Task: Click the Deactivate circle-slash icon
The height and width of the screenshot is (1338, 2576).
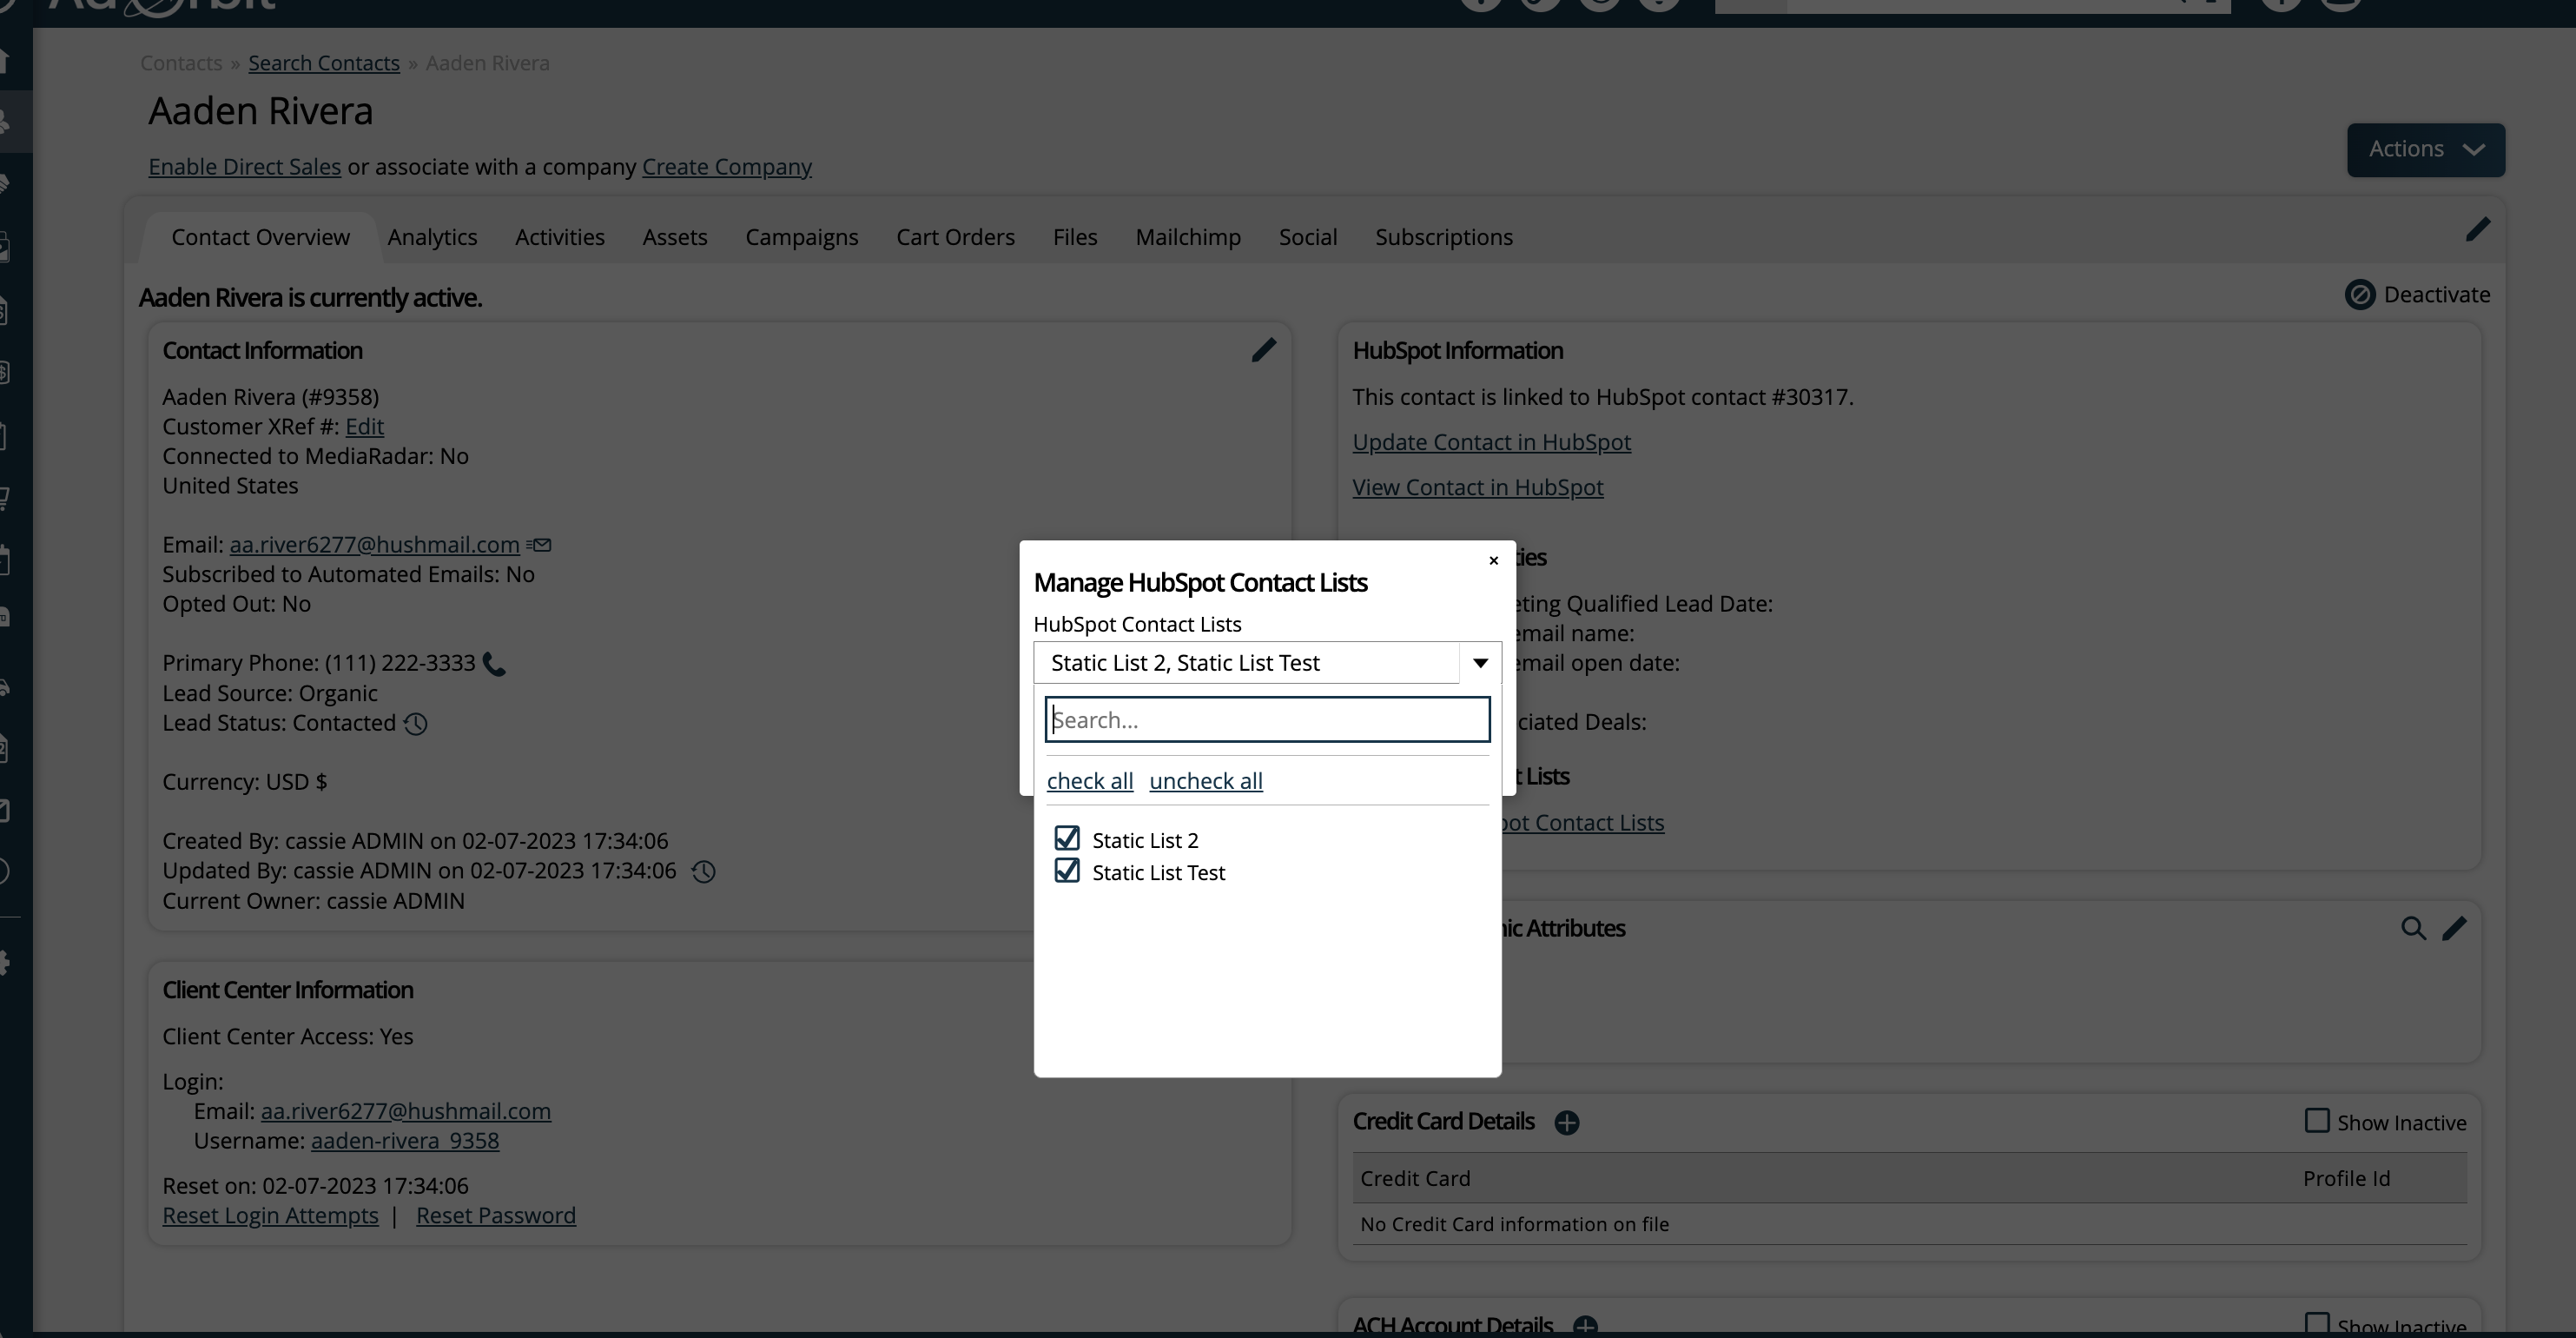Action: pos(2359,295)
